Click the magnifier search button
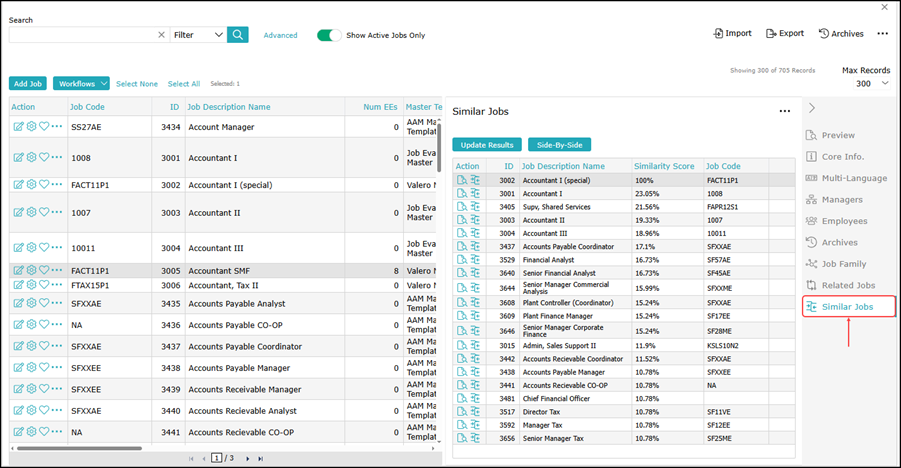 coord(238,35)
